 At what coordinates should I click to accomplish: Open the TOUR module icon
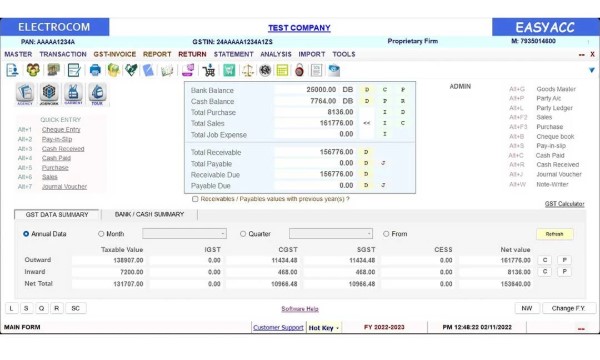click(x=97, y=94)
